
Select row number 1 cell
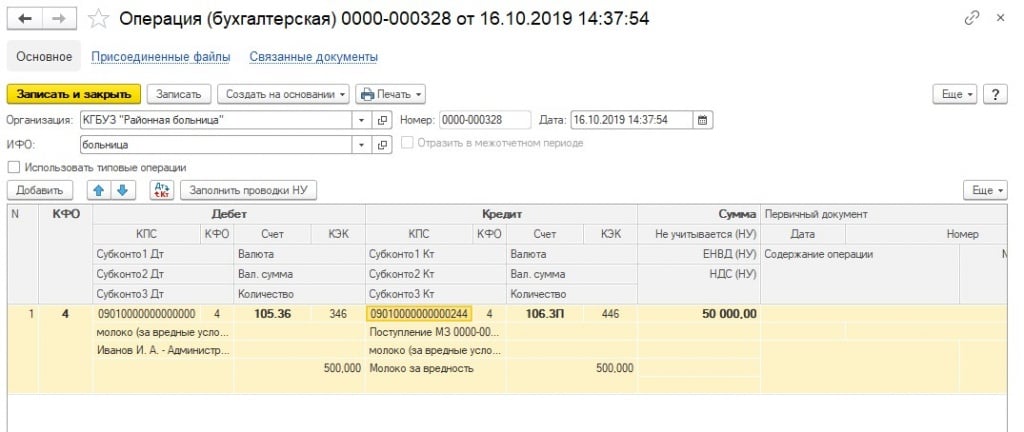(x=23, y=314)
